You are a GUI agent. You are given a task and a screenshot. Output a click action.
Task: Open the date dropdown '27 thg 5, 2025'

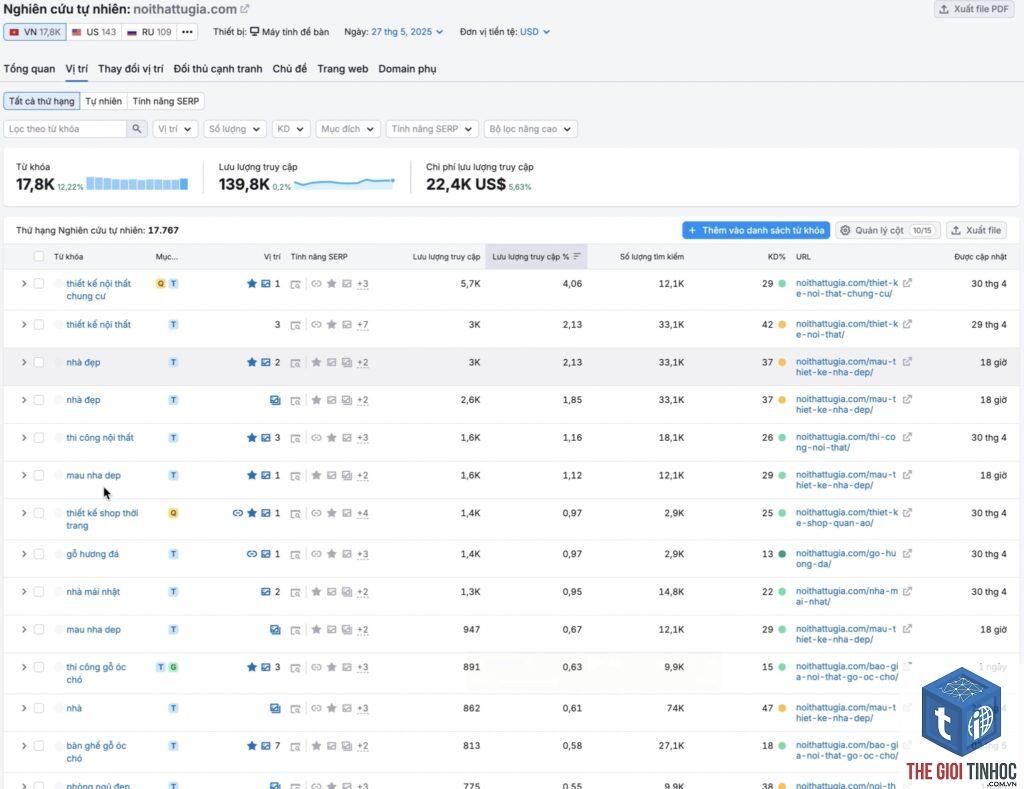407,32
